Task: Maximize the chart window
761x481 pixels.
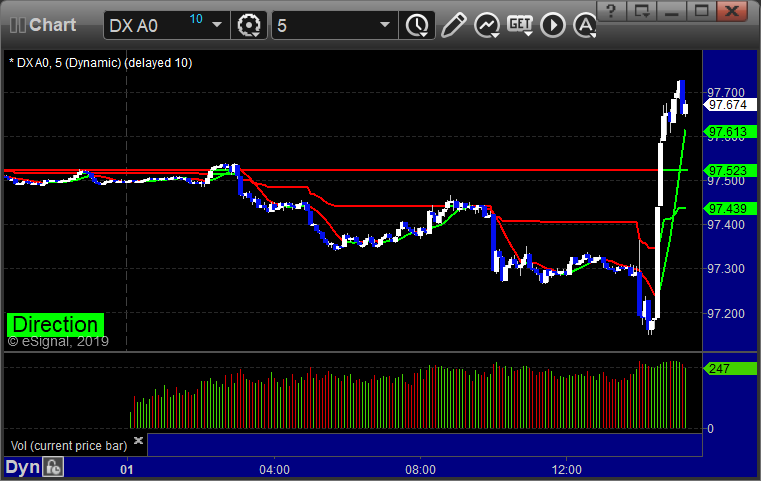Action: point(701,11)
